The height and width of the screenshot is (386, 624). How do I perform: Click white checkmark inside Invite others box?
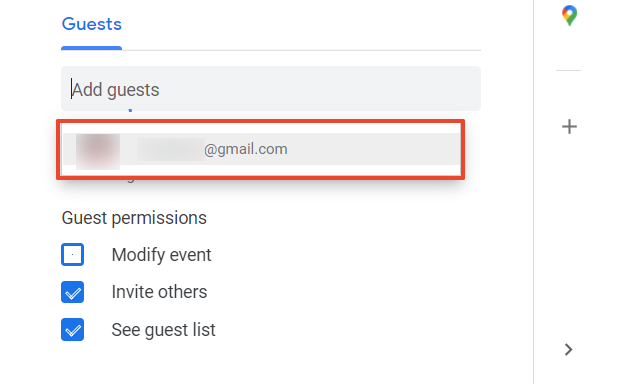click(x=73, y=294)
